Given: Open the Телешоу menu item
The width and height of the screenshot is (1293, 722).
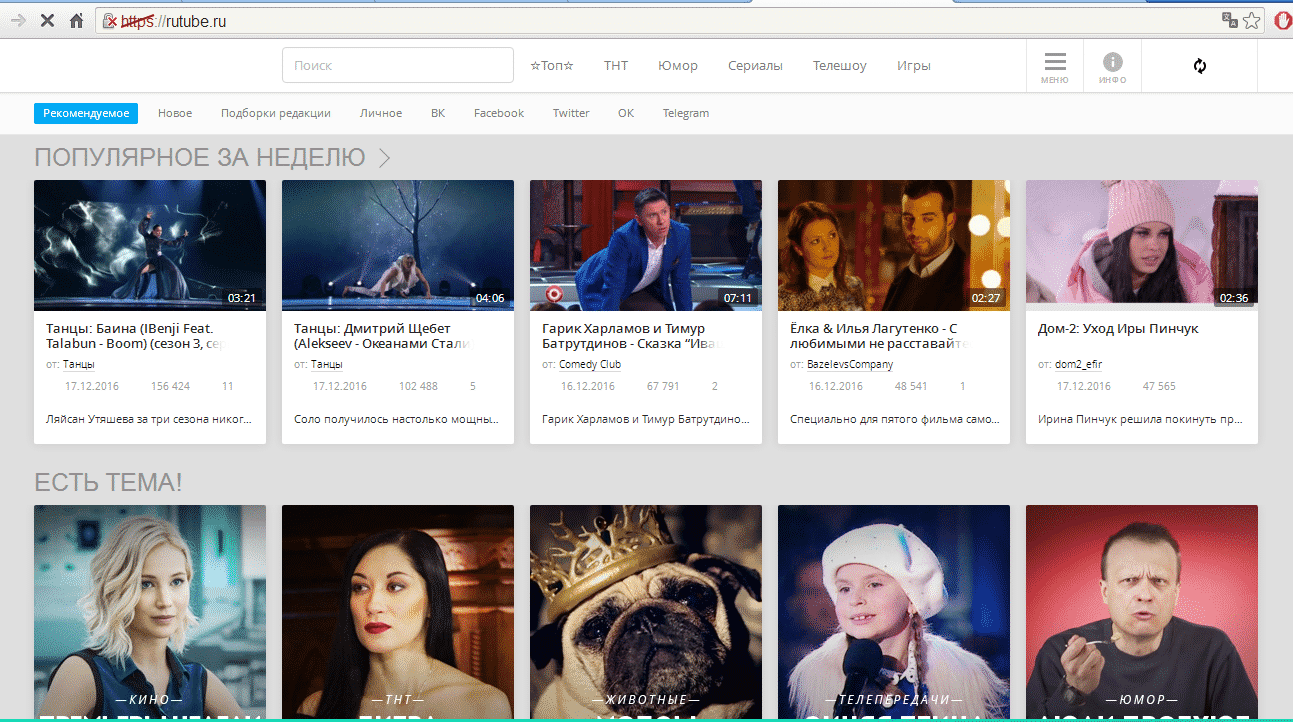Looking at the screenshot, I should tap(840, 66).
